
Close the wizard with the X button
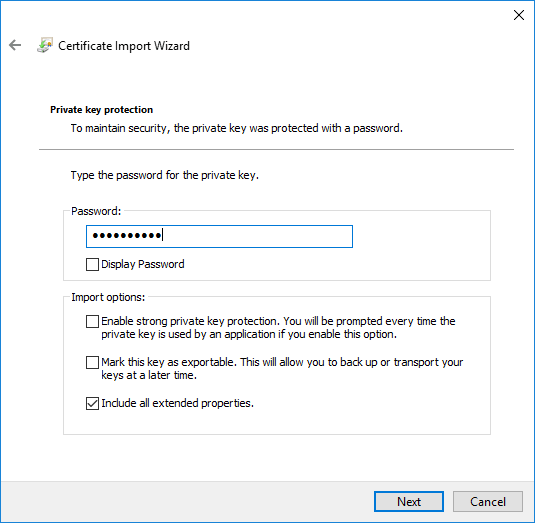[x=519, y=15]
